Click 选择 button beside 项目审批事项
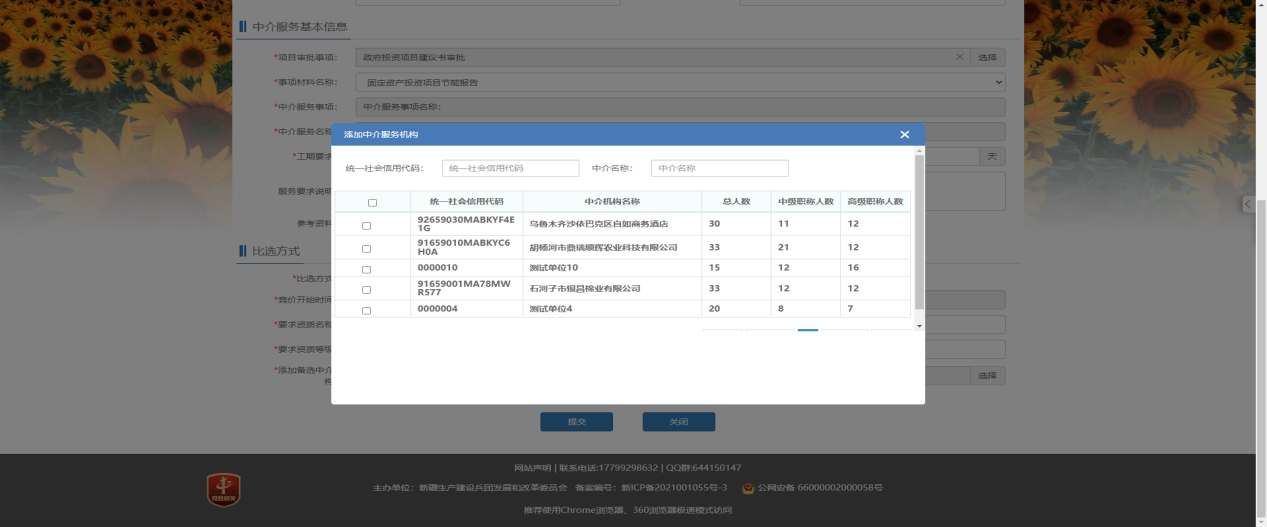 (987, 57)
